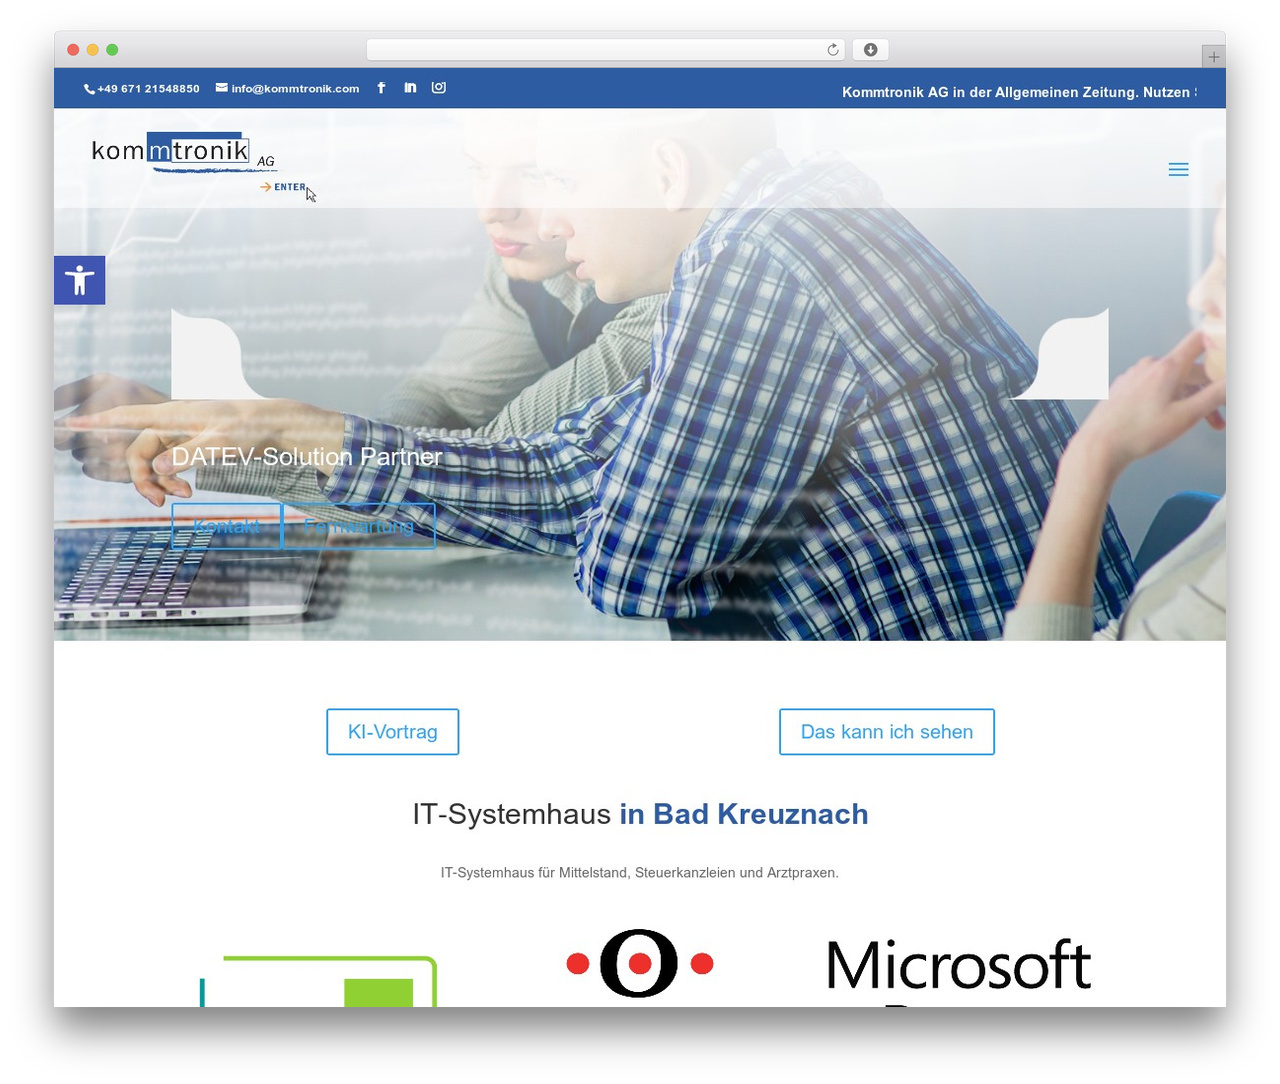
Task: Call phone number +49 671 21548850
Action: point(142,89)
